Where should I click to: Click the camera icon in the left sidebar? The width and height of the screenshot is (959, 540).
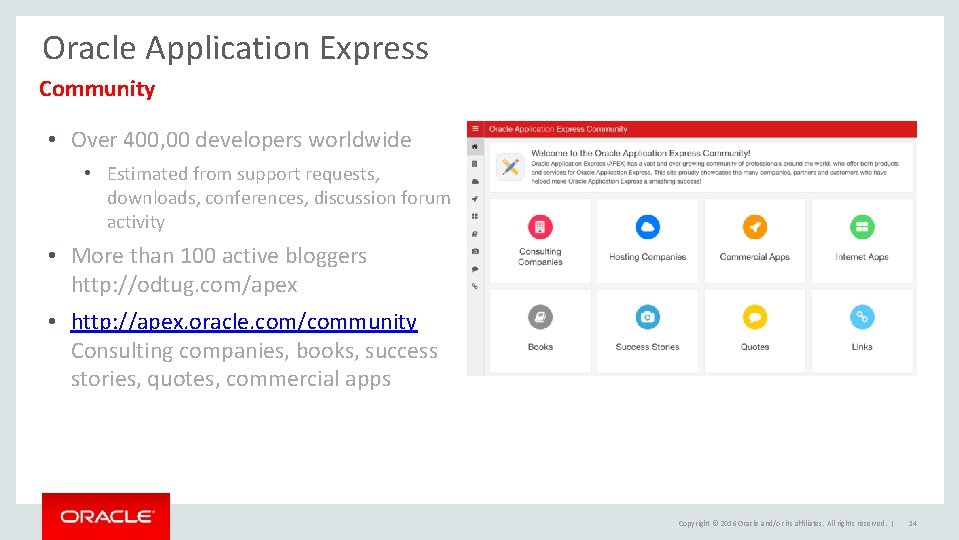pyautogui.click(x=475, y=251)
